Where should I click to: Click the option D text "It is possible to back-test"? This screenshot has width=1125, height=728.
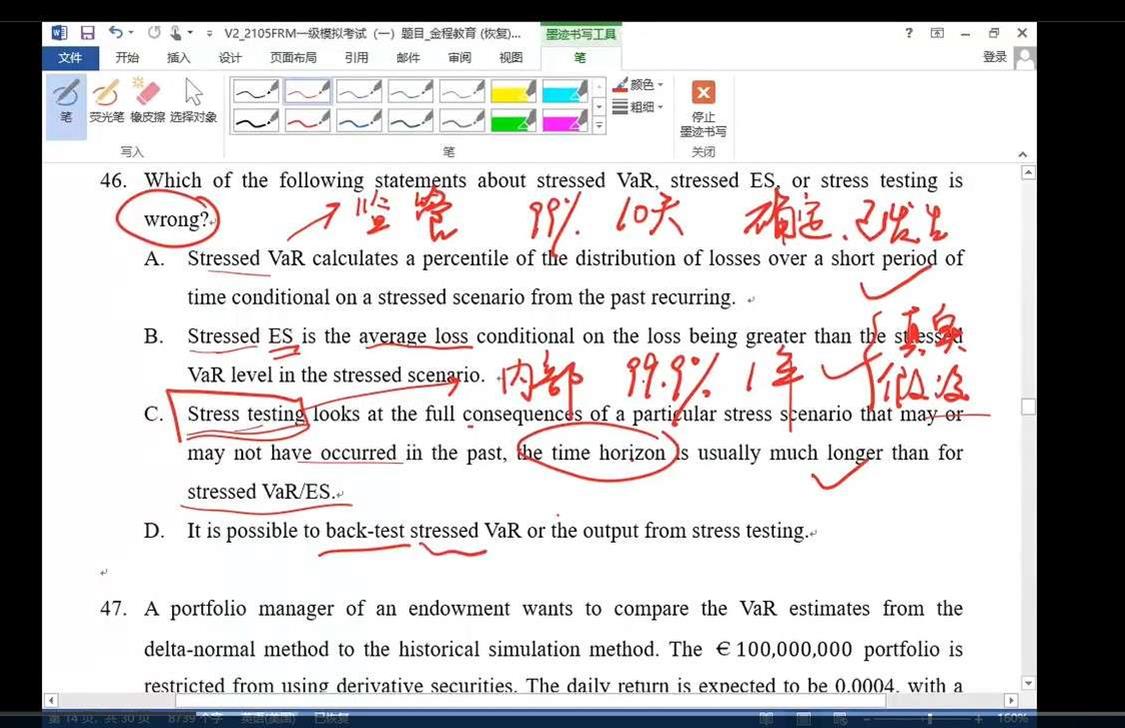pyautogui.click(x=298, y=531)
